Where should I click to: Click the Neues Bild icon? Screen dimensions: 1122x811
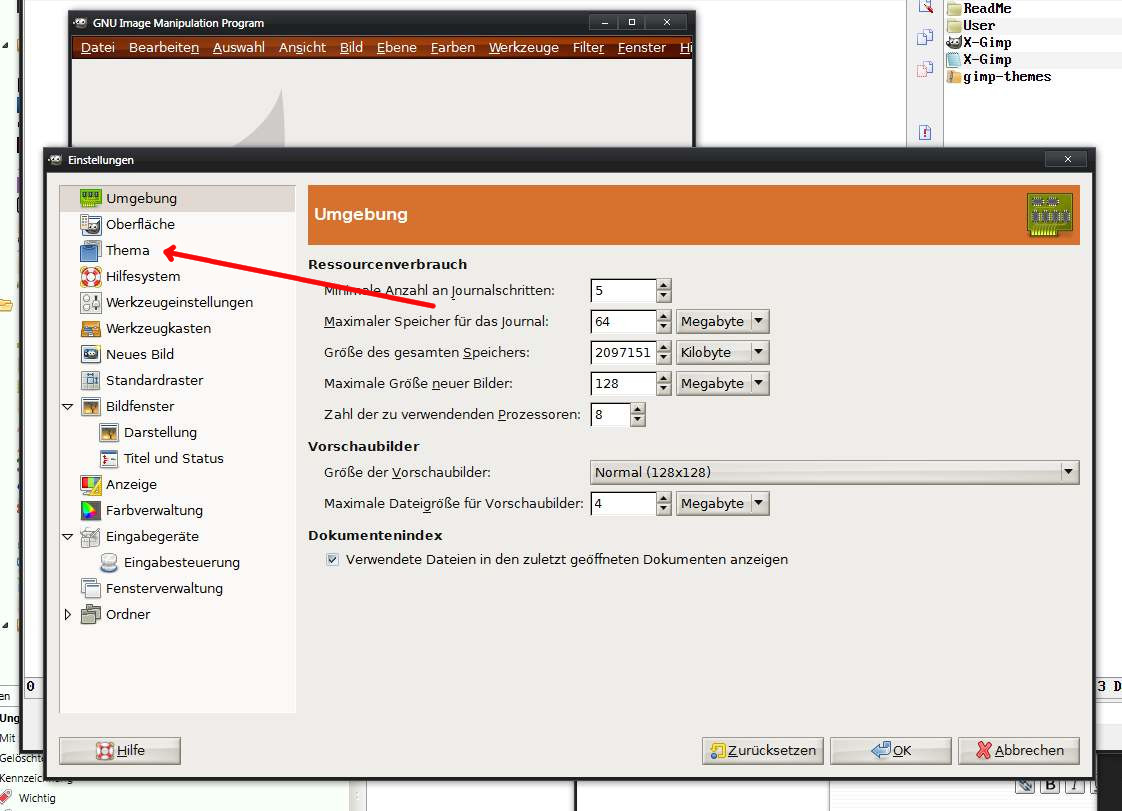(x=91, y=354)
